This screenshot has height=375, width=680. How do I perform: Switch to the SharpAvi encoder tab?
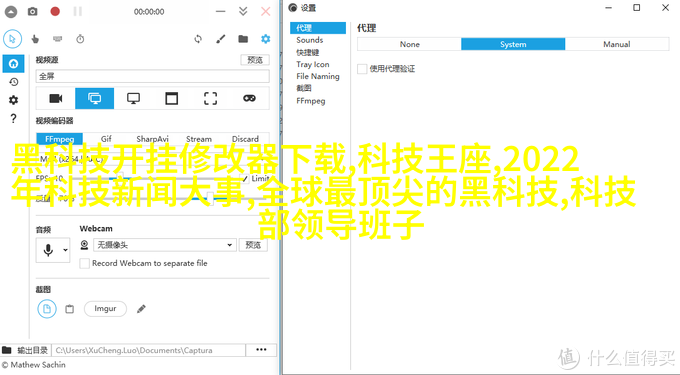[152, 139]
